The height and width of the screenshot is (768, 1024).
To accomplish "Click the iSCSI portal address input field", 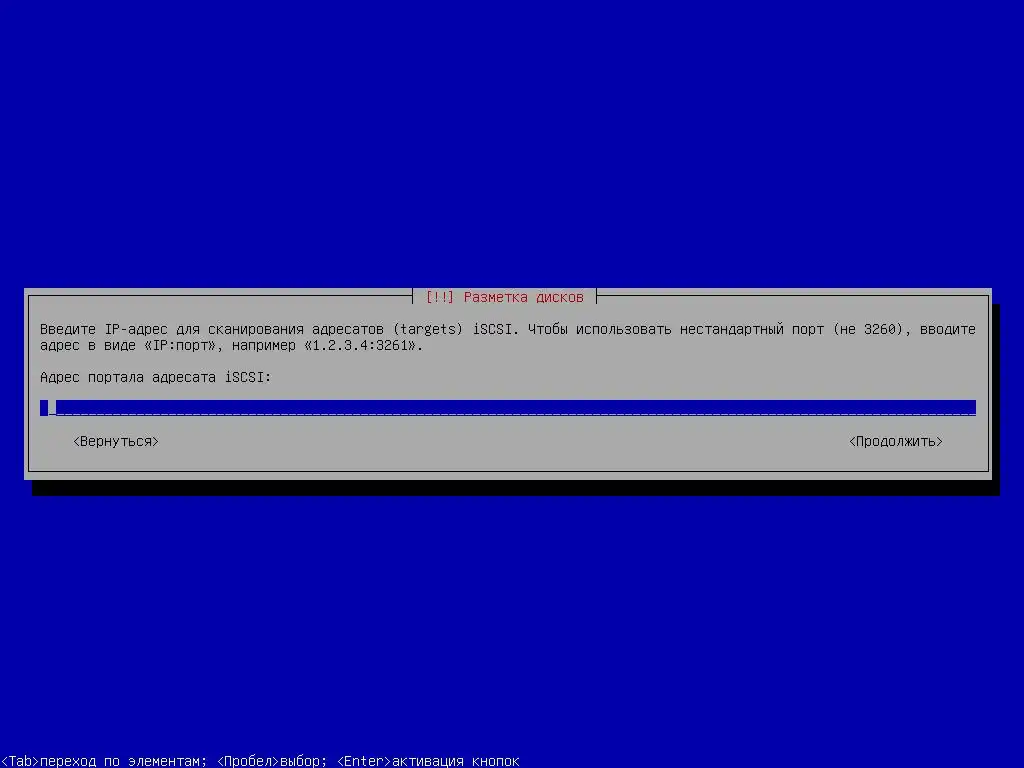I will tap(508, 408).
